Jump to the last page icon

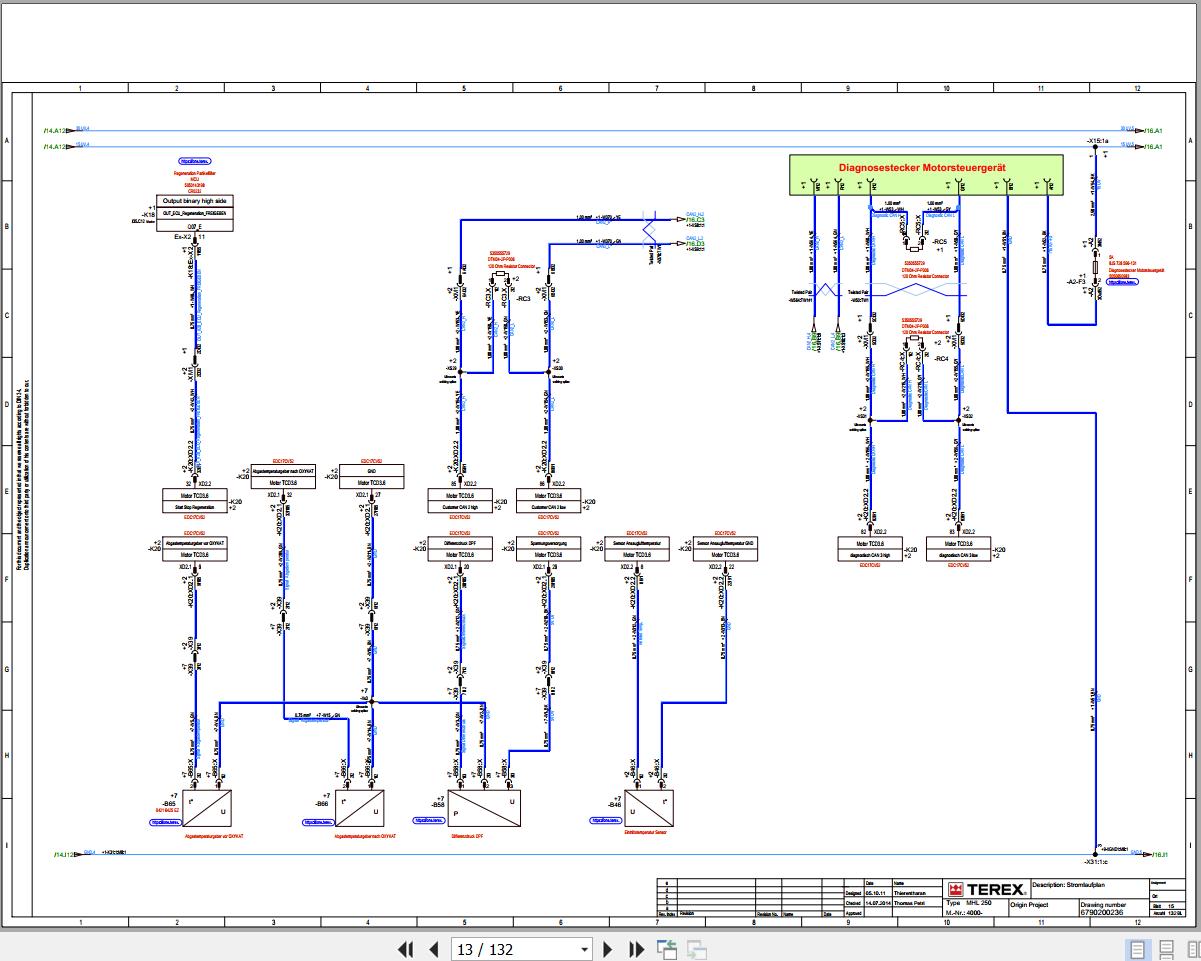637,949
